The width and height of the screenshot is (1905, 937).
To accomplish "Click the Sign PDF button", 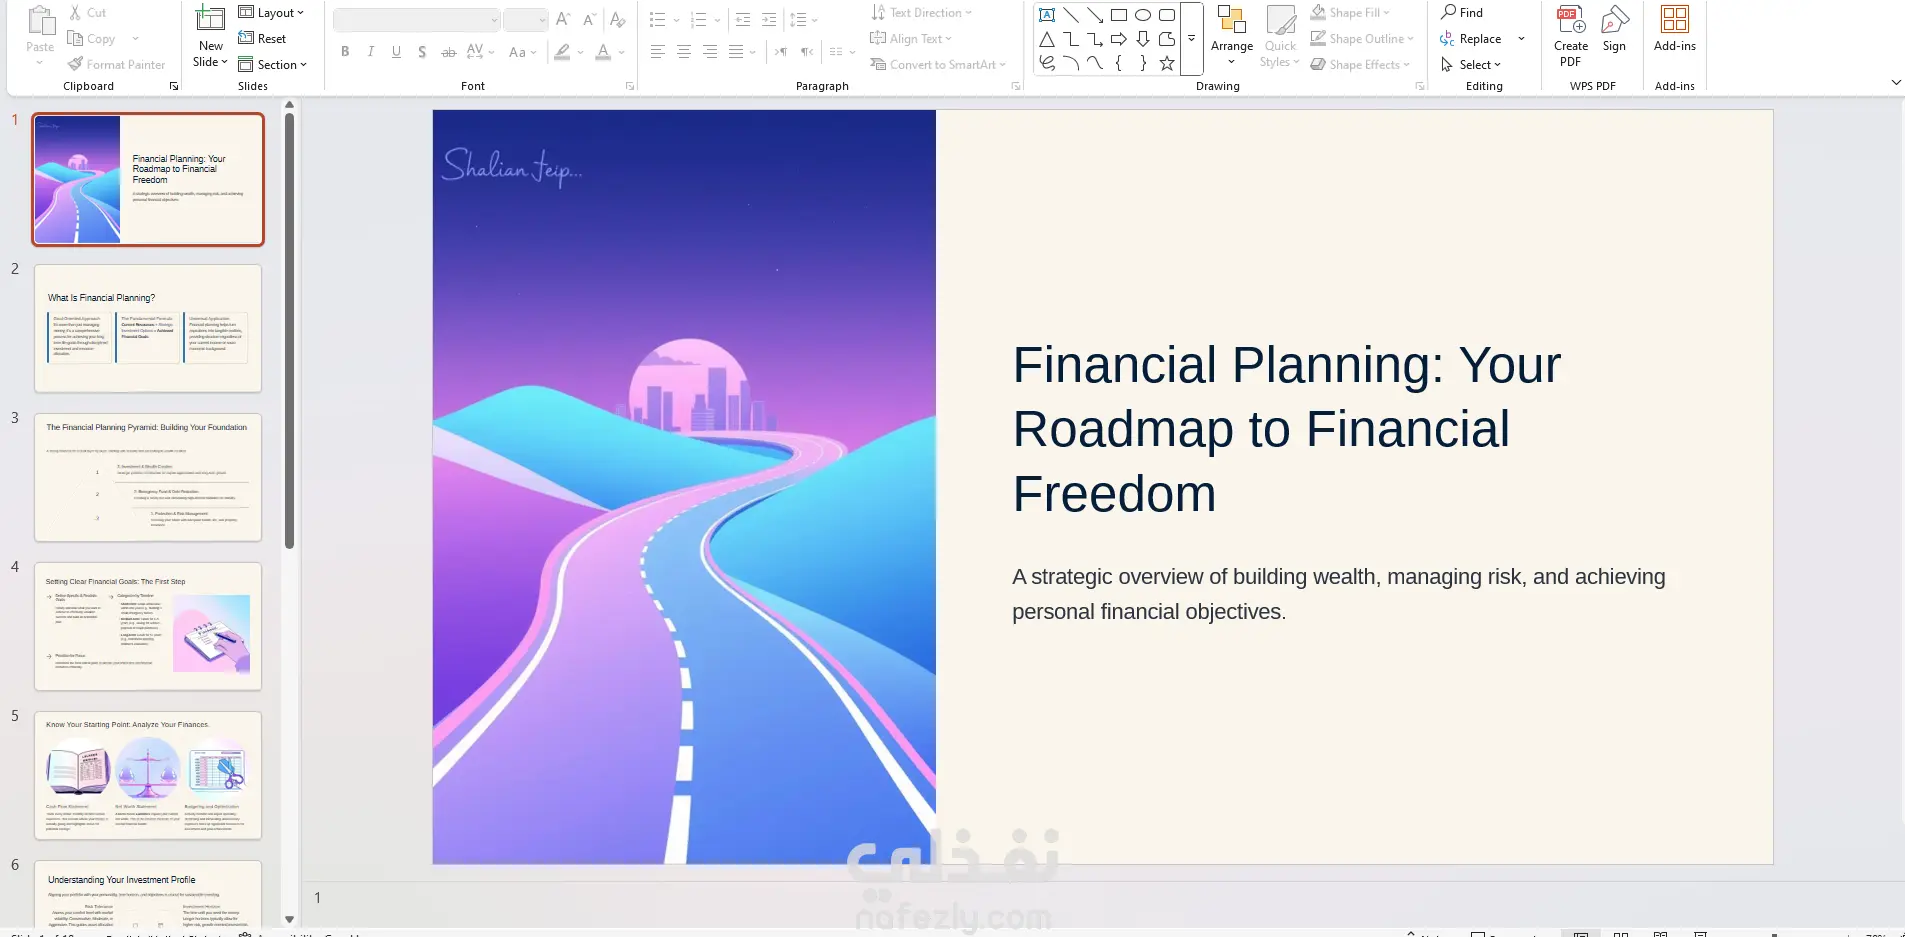I will [1614, 30].
